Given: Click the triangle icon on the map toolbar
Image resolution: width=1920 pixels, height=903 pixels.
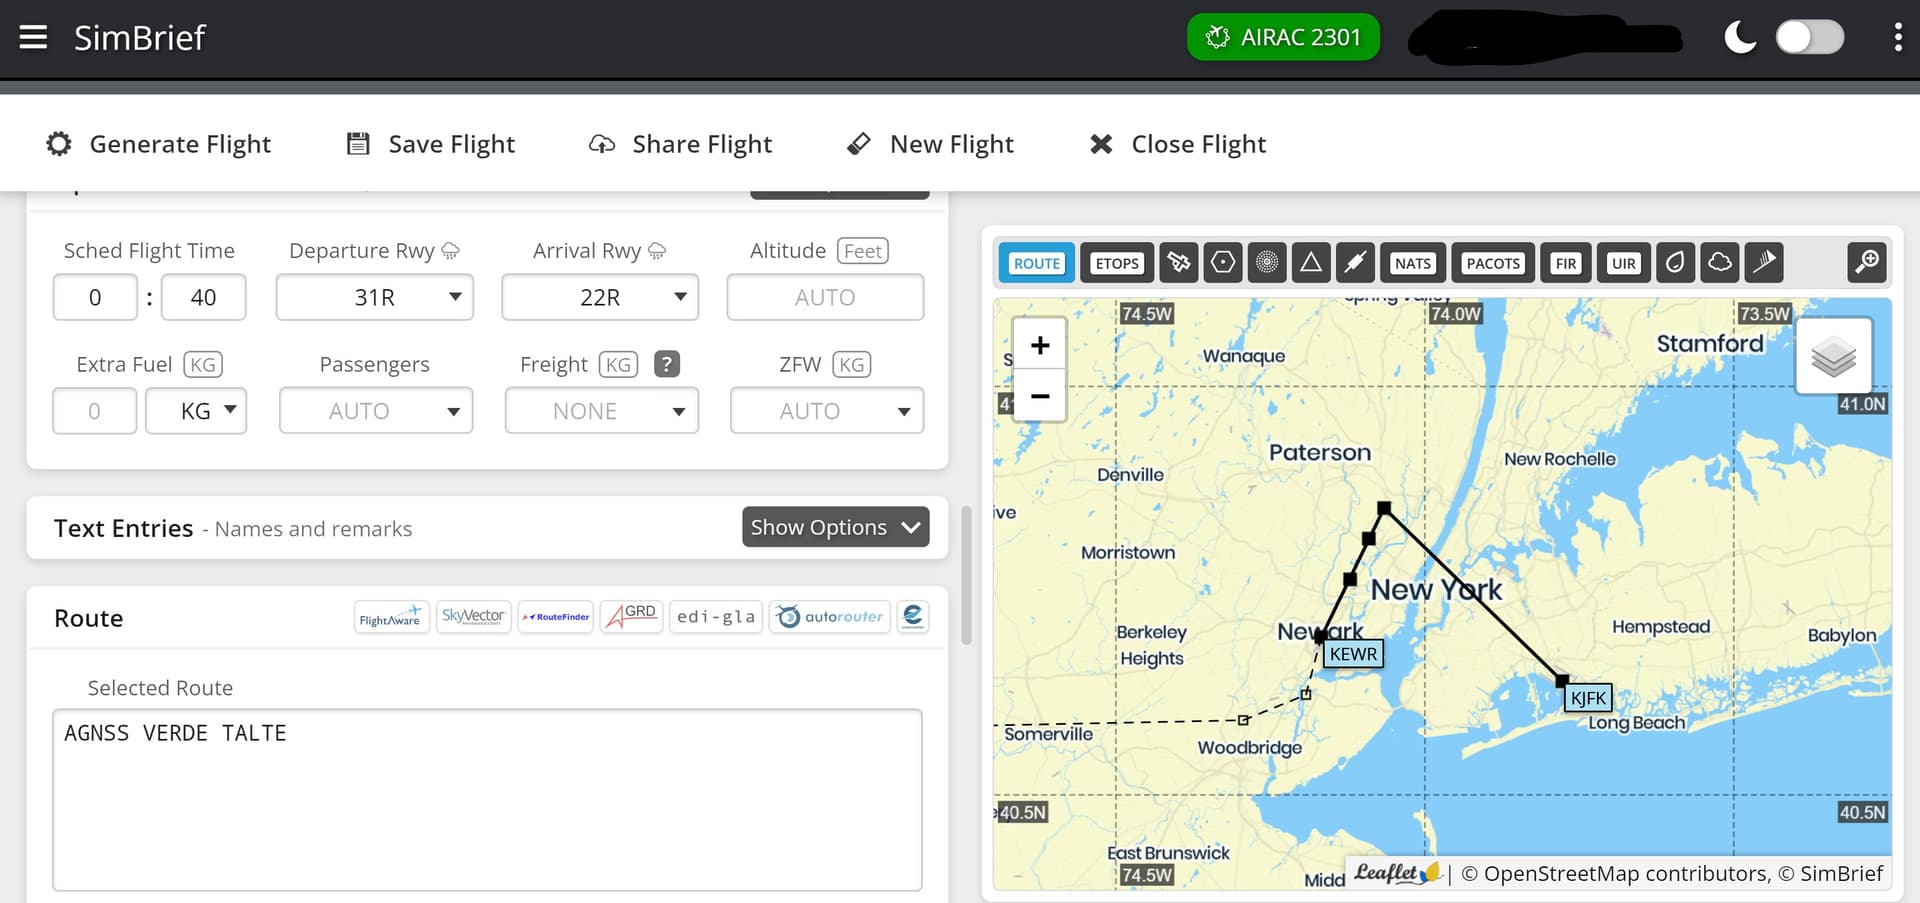Looking at the screenshot, I should click(1311, 263).
